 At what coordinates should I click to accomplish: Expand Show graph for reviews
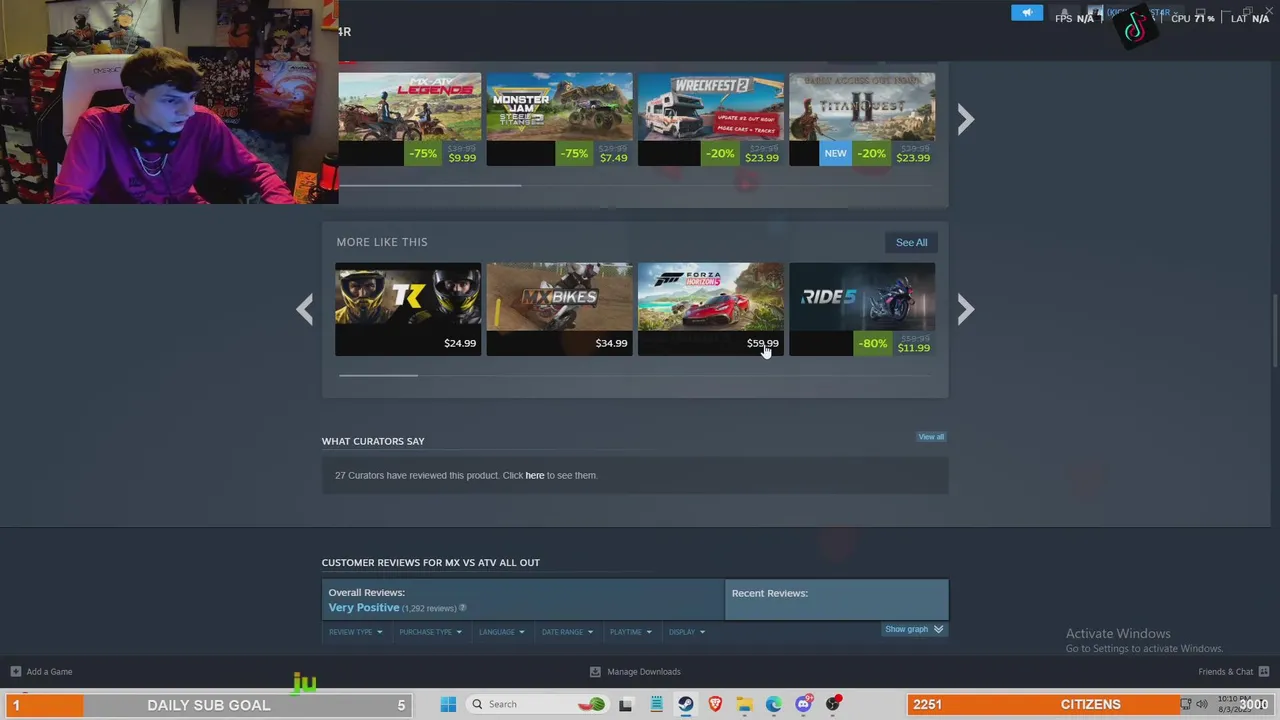coord(914,629)
